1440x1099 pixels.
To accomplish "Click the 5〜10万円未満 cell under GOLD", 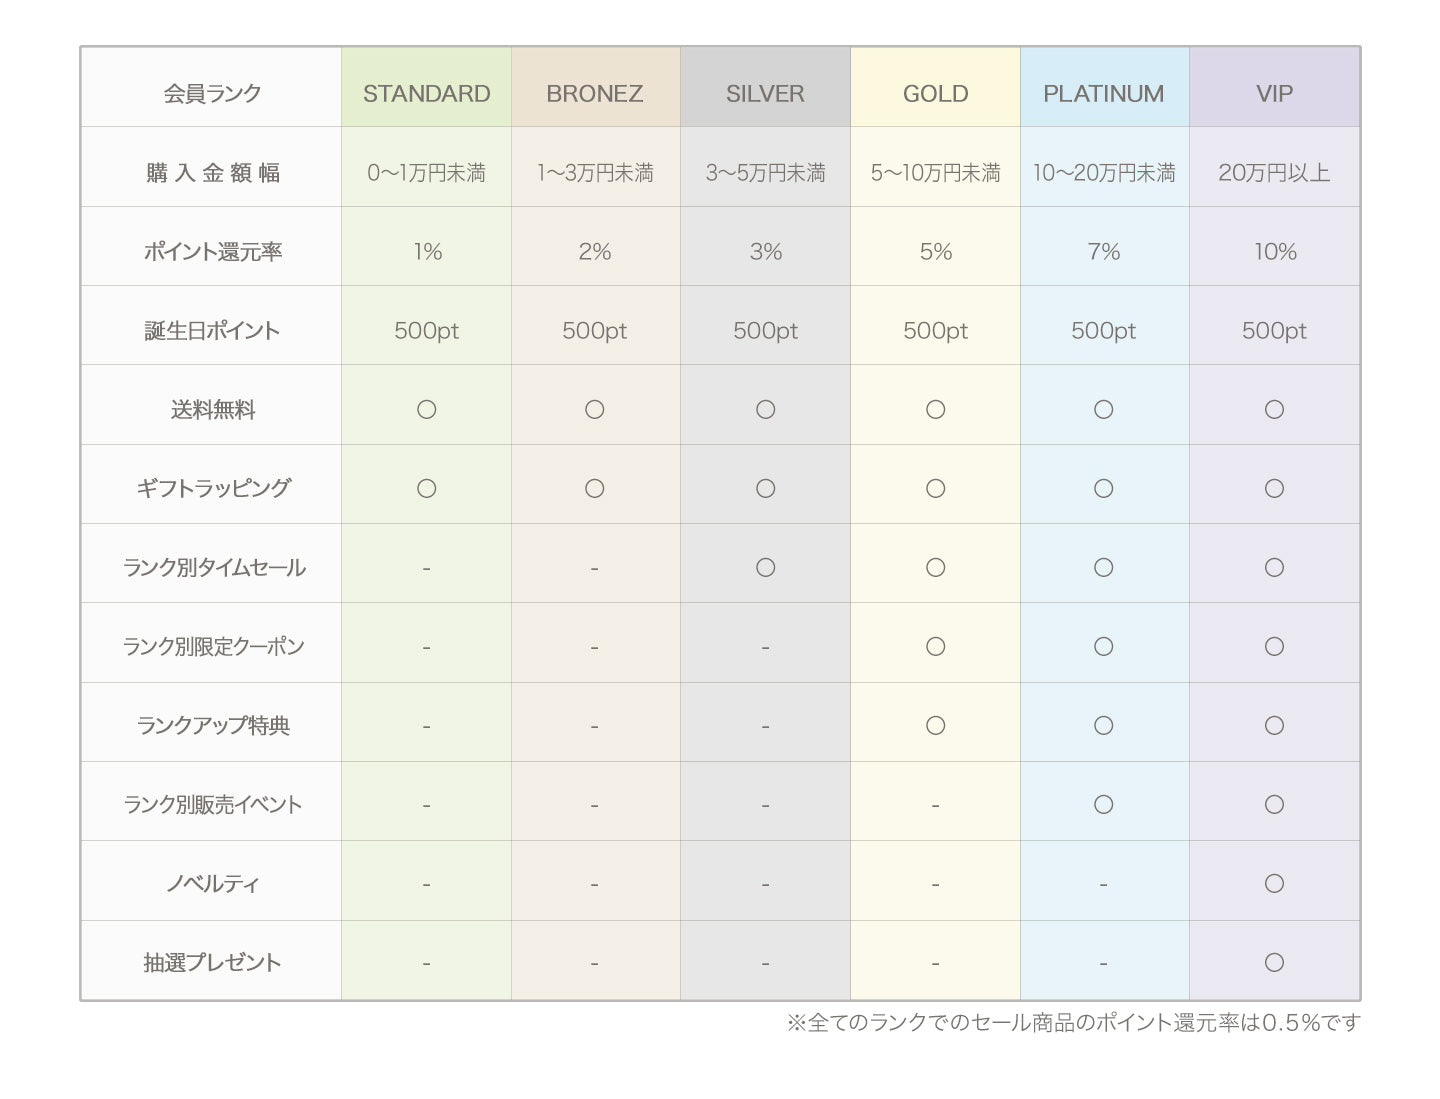I will 935,173.
